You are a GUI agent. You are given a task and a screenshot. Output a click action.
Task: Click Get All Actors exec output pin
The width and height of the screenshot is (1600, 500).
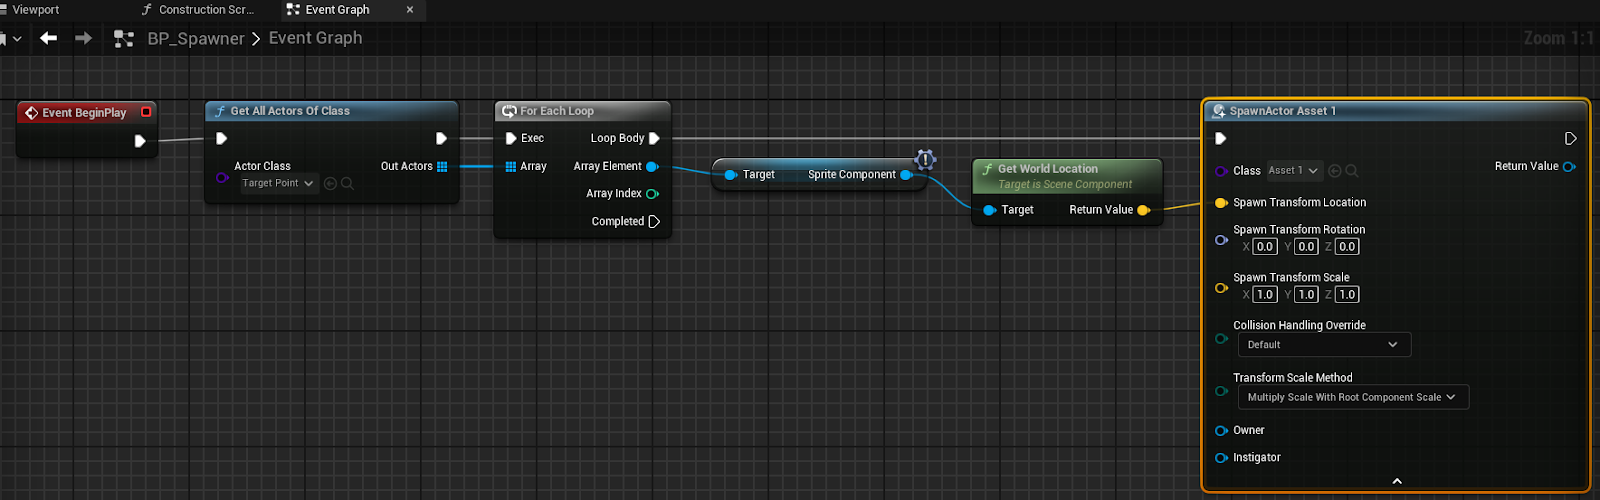coord(441,138)
